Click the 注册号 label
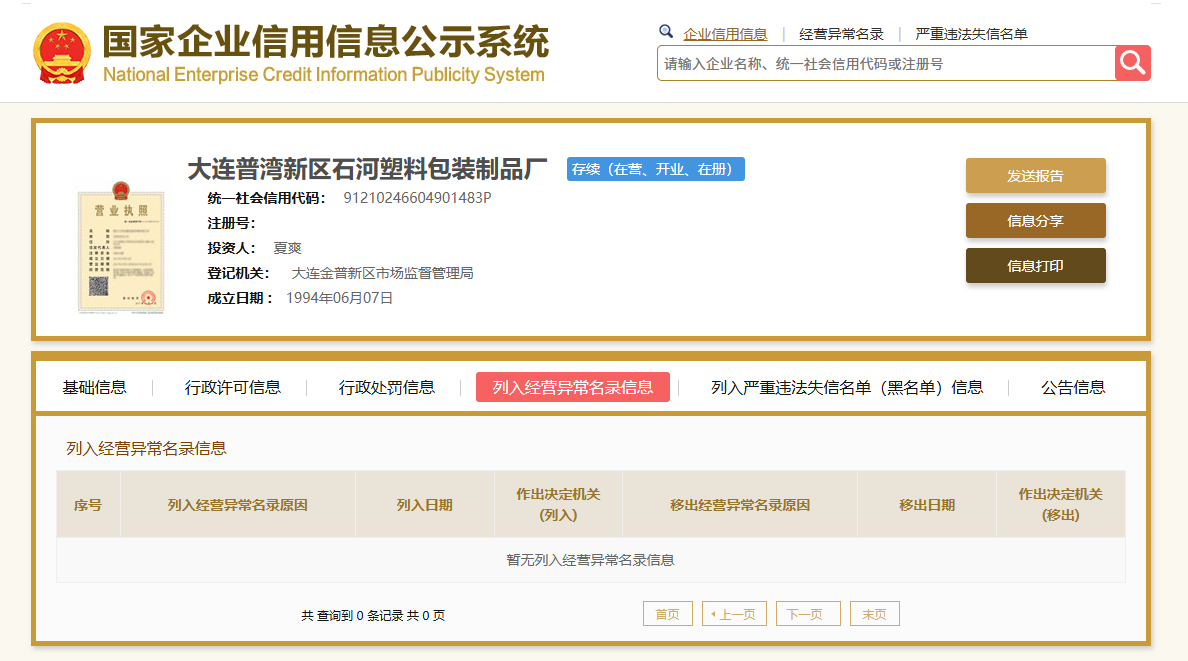The width and height of the screenshot is (1188, 661). (x=231, y=223)
